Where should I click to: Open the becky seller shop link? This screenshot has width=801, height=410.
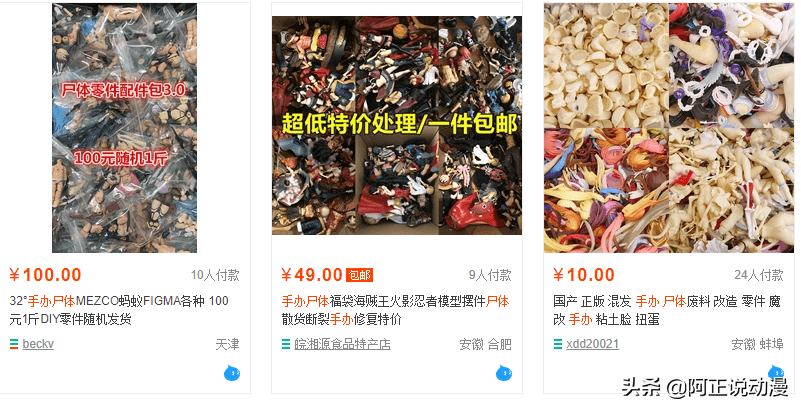pyautogui.click(x=38, y=344)
